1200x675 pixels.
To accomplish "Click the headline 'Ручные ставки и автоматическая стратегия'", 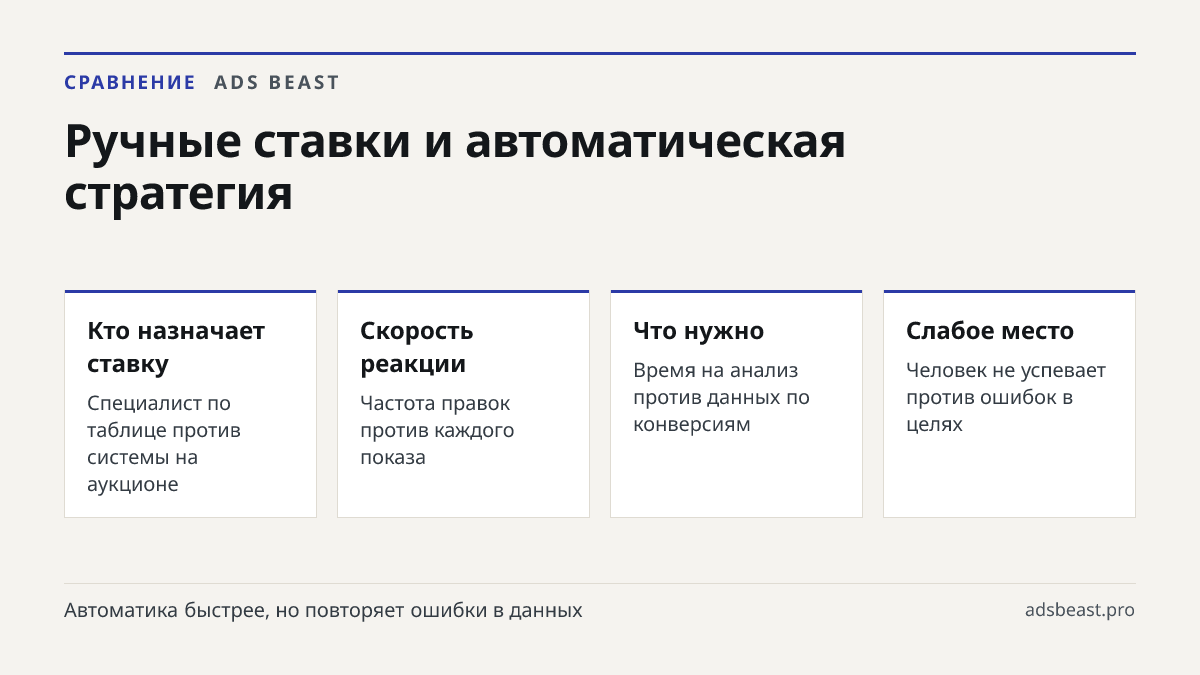I will pyautogui.click(x=455, y=167).
